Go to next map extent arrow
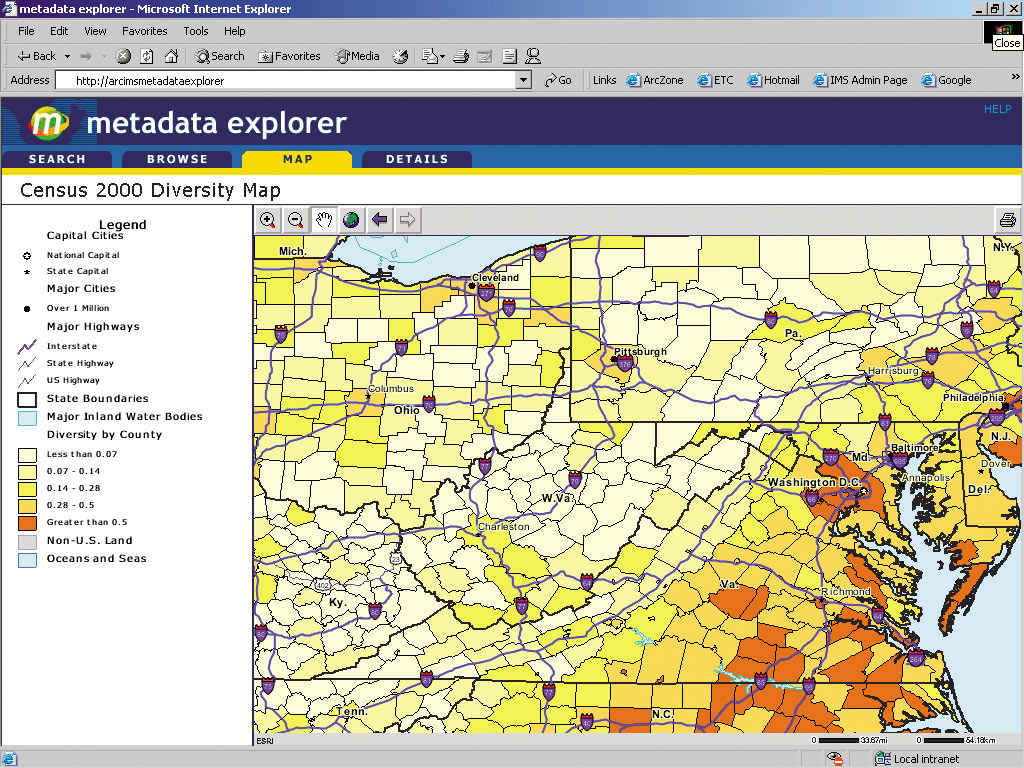The width and height of the screenshot is (1024, 768). click(407, 220)
